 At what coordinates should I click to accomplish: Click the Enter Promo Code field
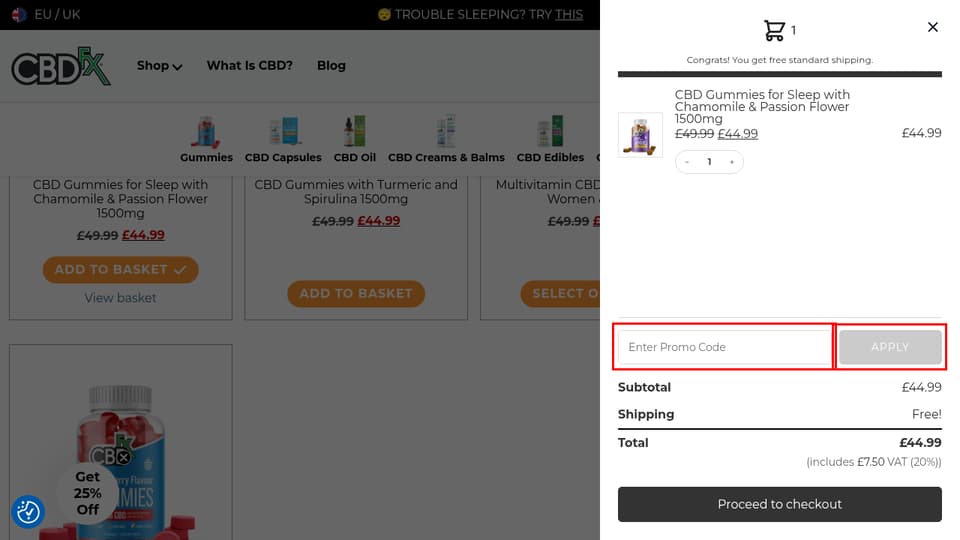724,347
